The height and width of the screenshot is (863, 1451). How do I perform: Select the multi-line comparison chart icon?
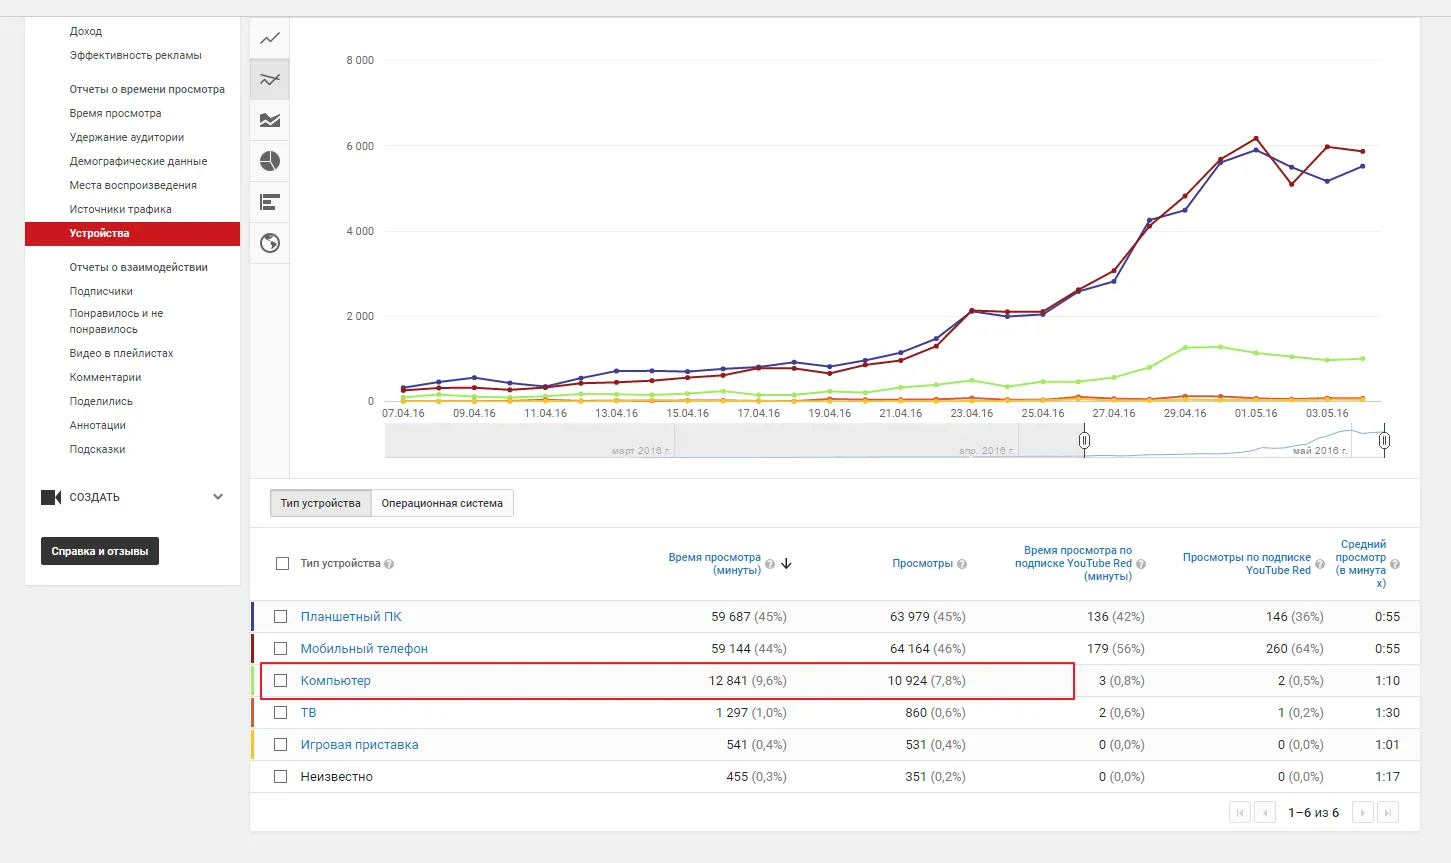[270, 80]
